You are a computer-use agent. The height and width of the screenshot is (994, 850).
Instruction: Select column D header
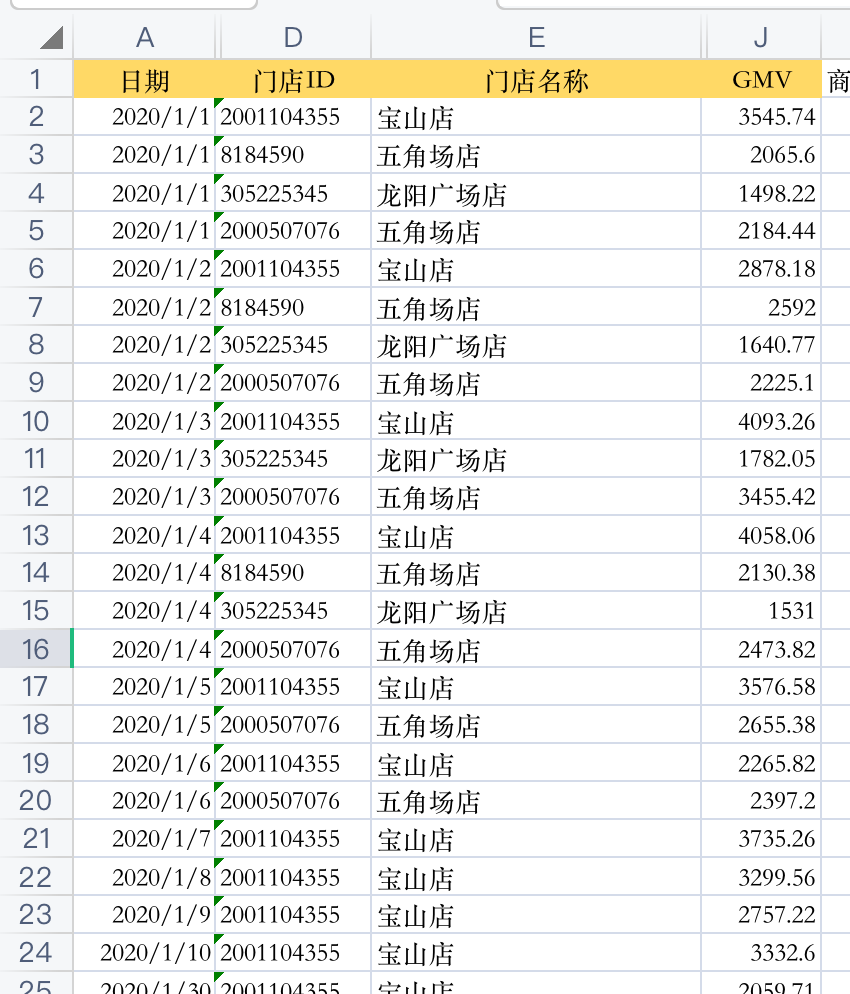pyautogui.click(x=293, y=37)
